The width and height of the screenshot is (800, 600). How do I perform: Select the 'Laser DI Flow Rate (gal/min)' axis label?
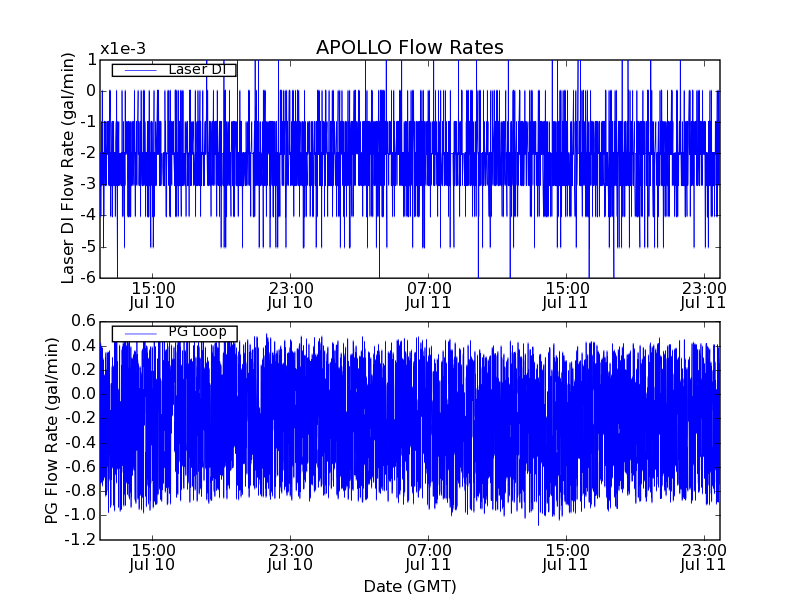68,168
